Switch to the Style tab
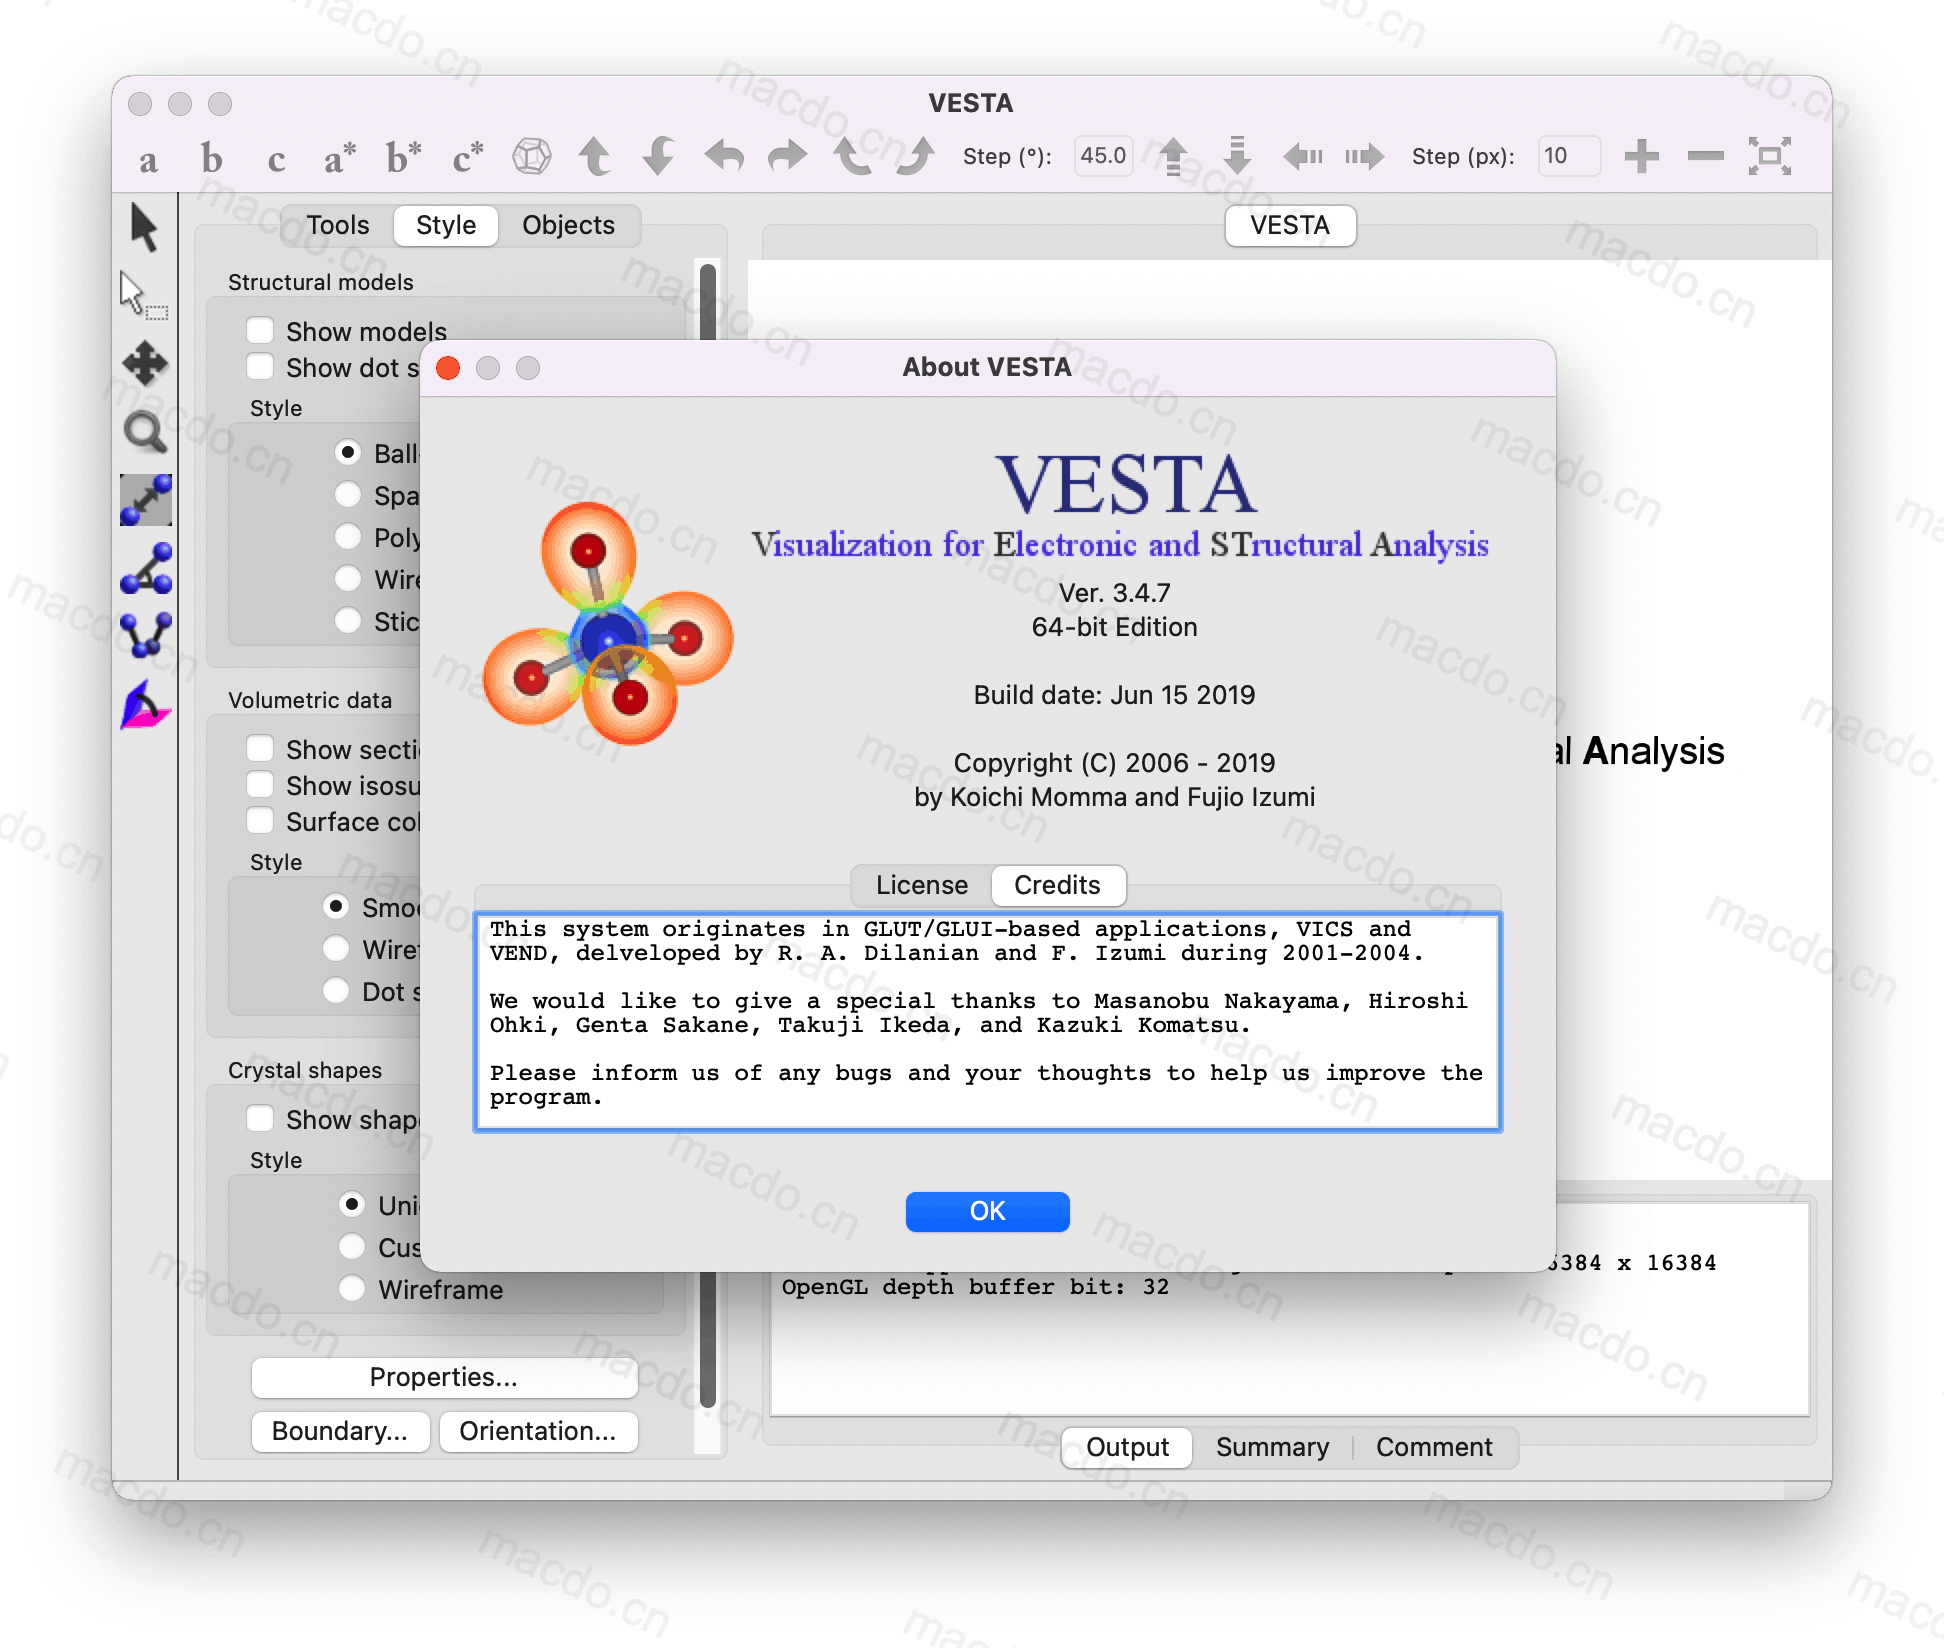Screen dimensions: 1944x1648 coord(446,225)
